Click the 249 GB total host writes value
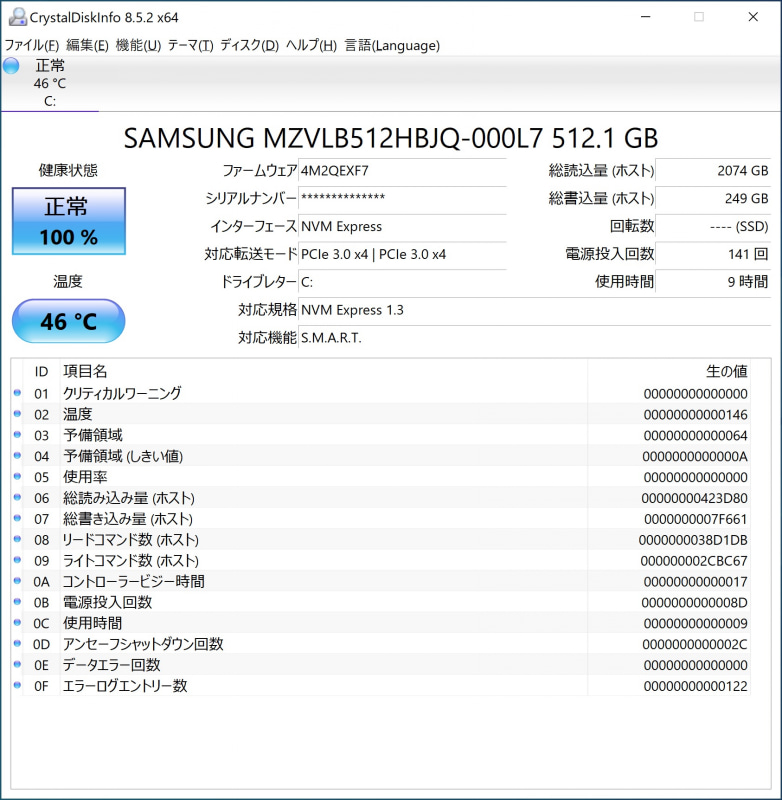The width and height of the screenshot is (782, 800). point(713,198)
